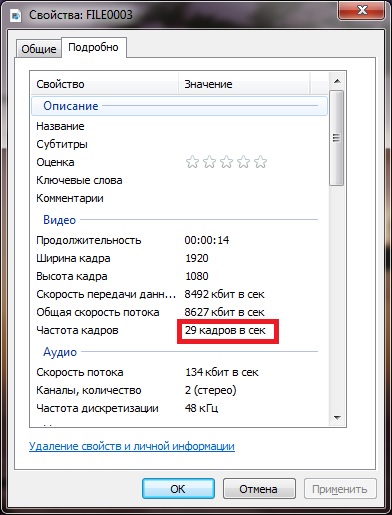Image resolution: width=392 pixels, height=515 pixels.
Task: Click the value 48 кГц
Action: [202, 408]
